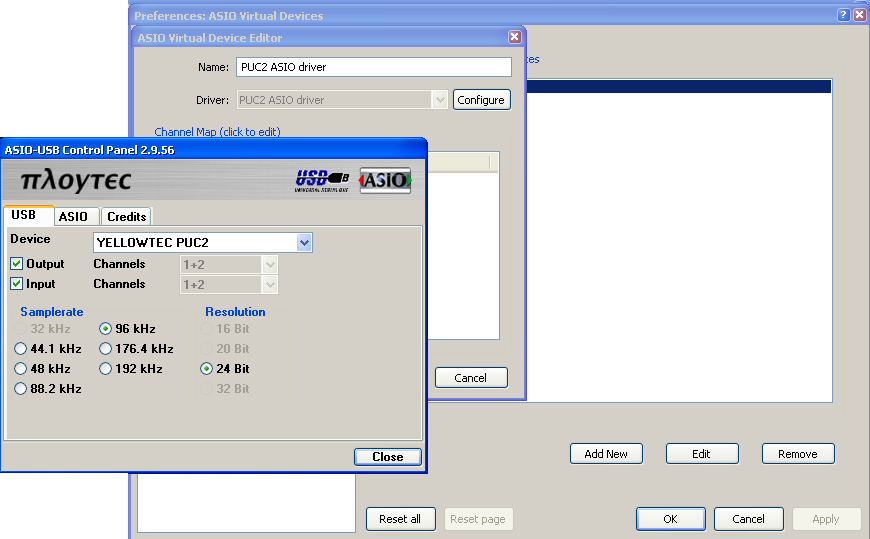Open help in Preferences title bar
The height and width of the screenshot is (539, 870).
coord(843,15)
